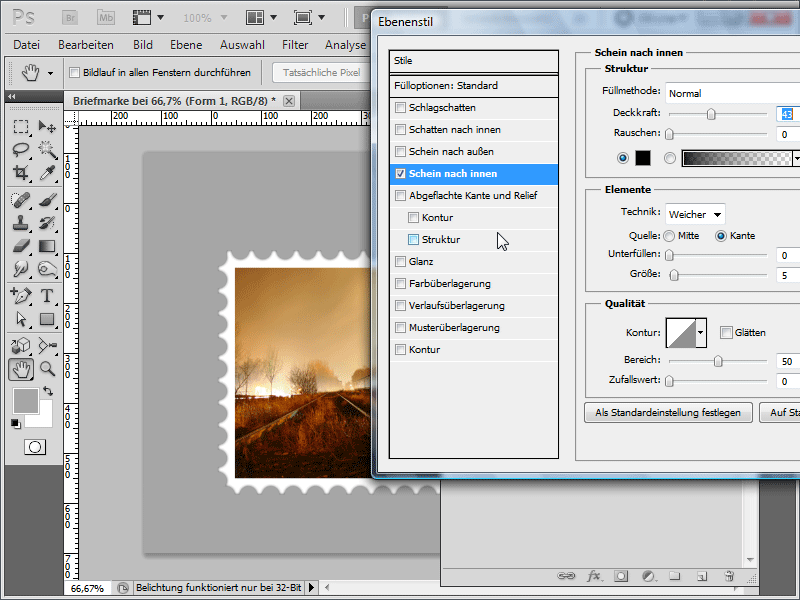Viewport: 800px width, 600px height.
Task: Select the Lasso tool
Action: click(20, 149)
